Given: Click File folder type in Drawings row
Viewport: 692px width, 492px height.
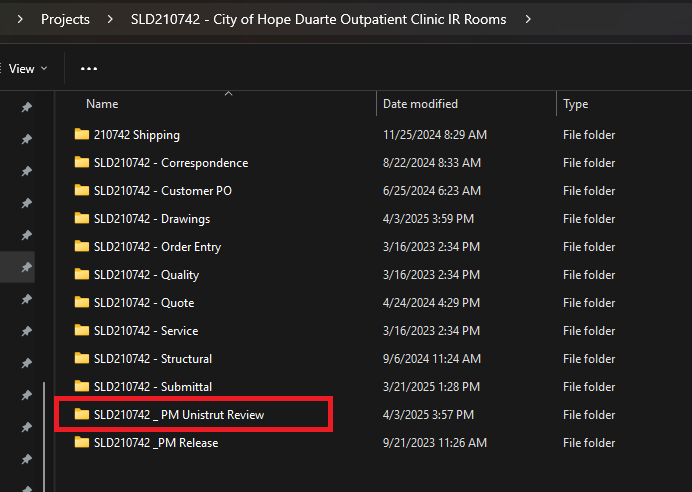Looking at the screenshot, I should tap(589, 219).
